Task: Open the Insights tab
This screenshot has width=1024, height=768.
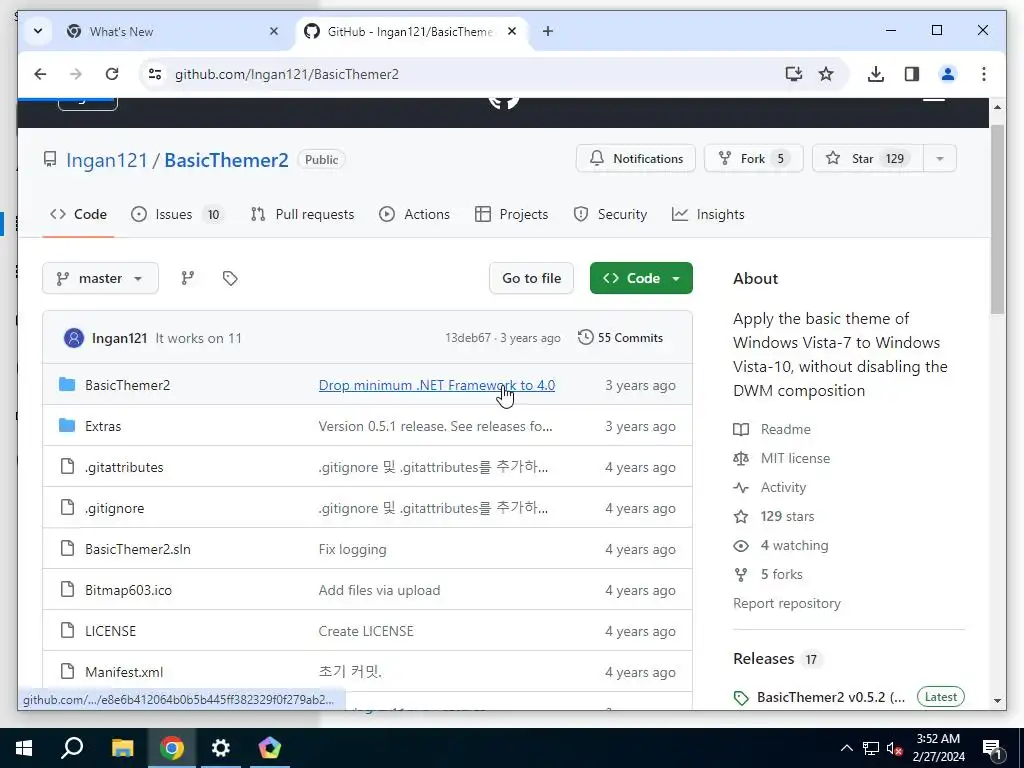Action: pos(709,214)
